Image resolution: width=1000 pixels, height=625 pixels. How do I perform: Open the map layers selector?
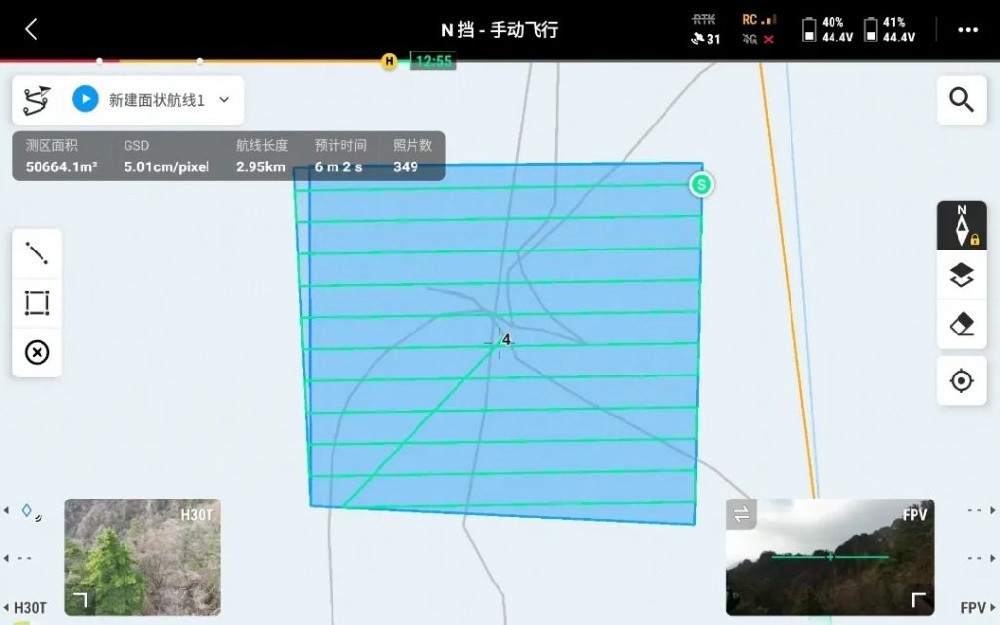click(961, 276)
